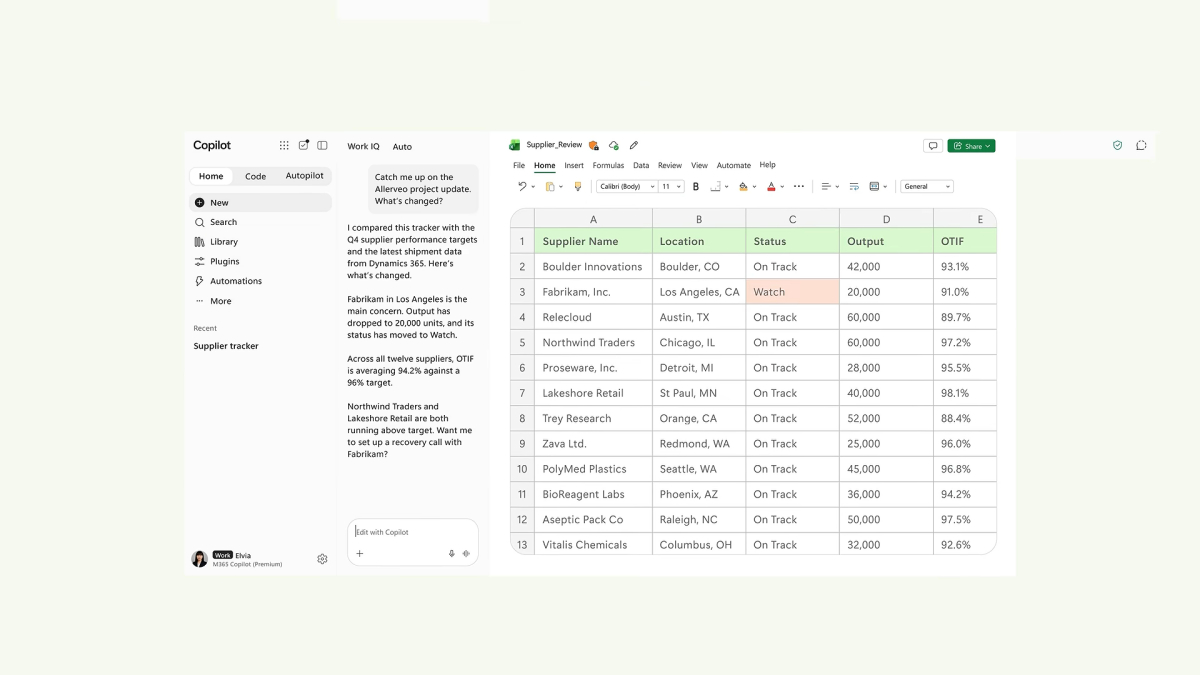Switch to the Review ribbon tab
1200x675 pixels.
coord(670,166)
